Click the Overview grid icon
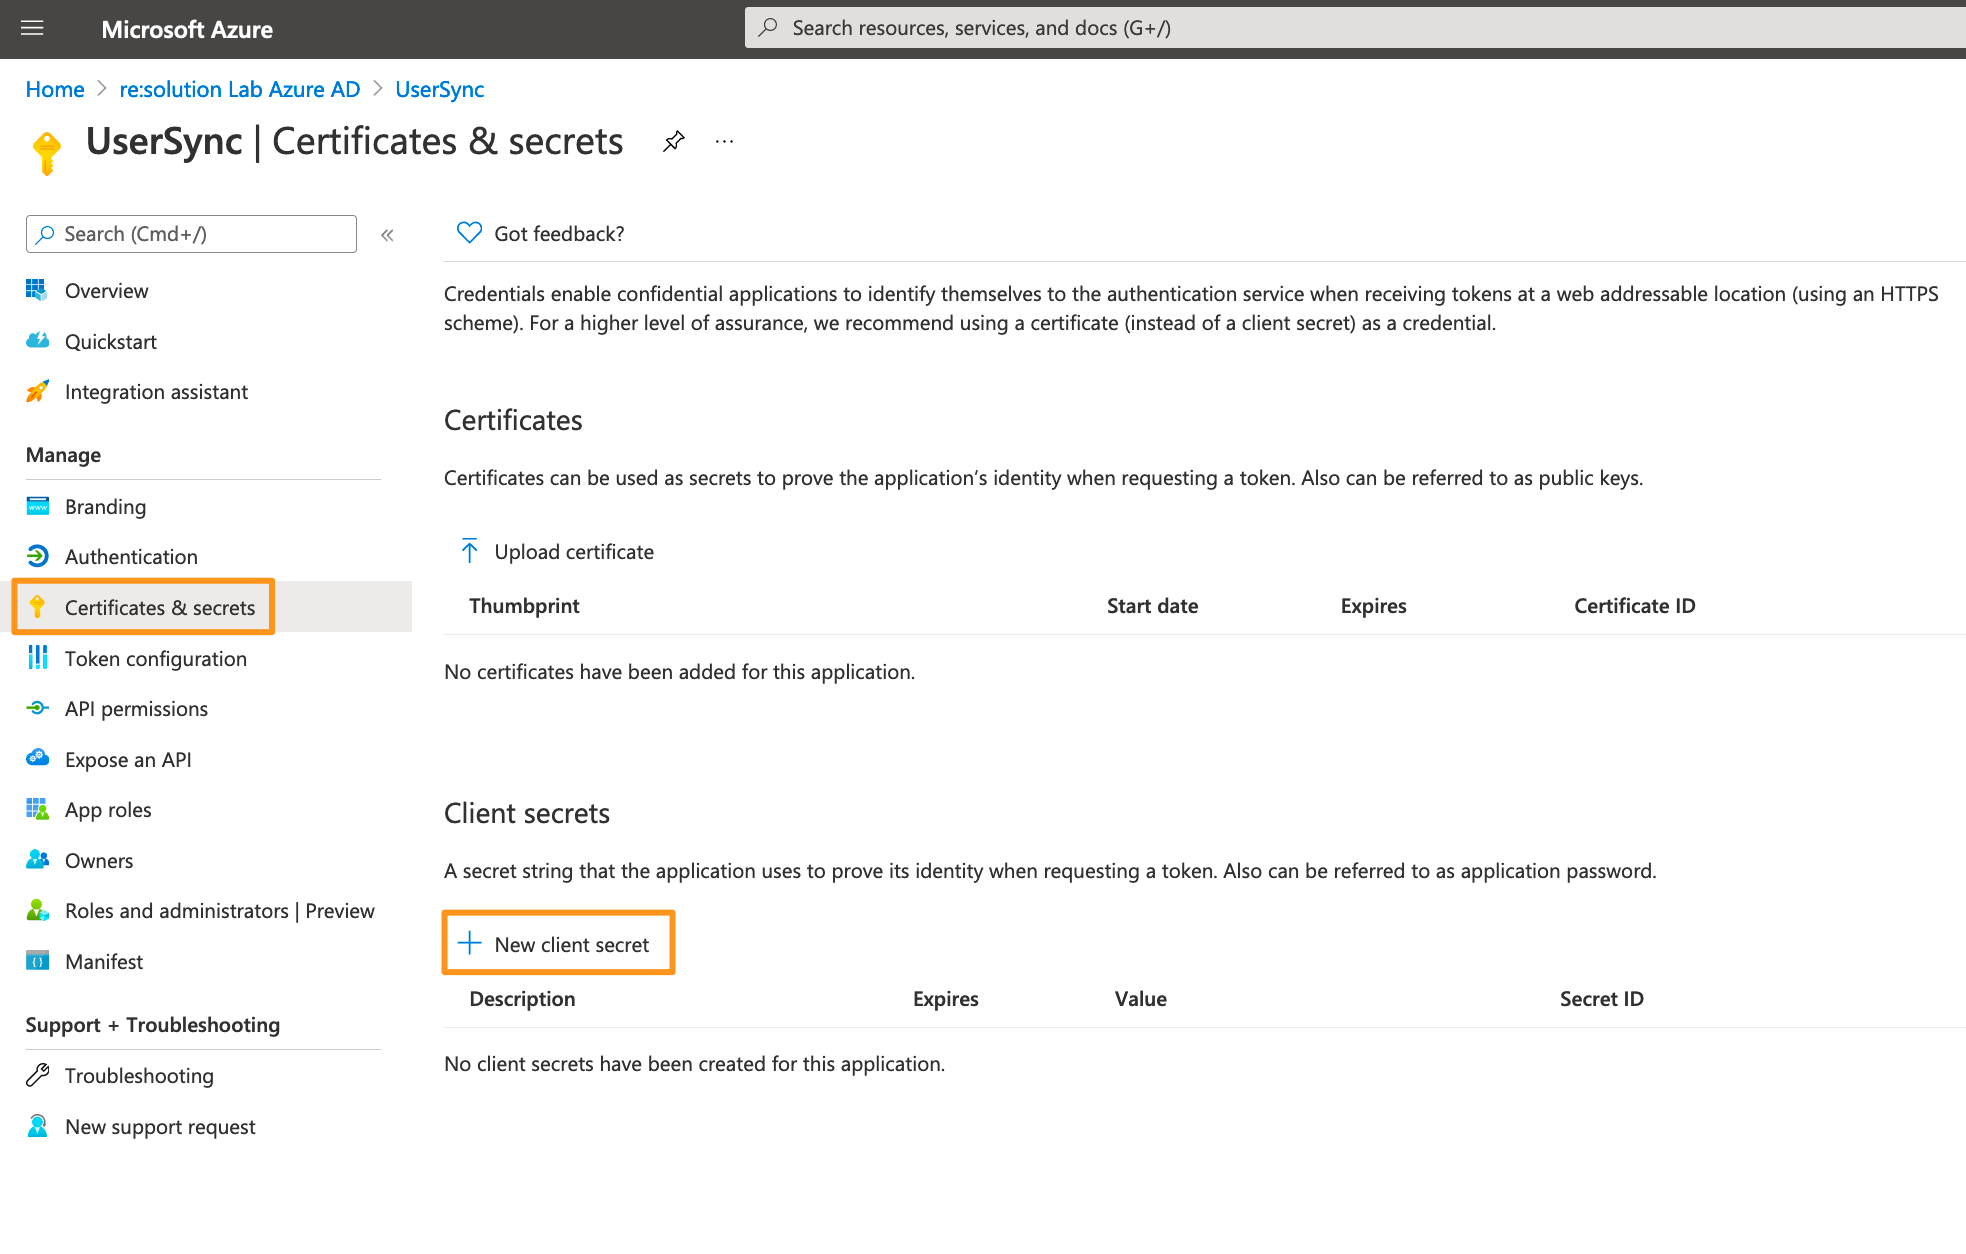Screen dimensions: 1966x1254 coord(37,290)
